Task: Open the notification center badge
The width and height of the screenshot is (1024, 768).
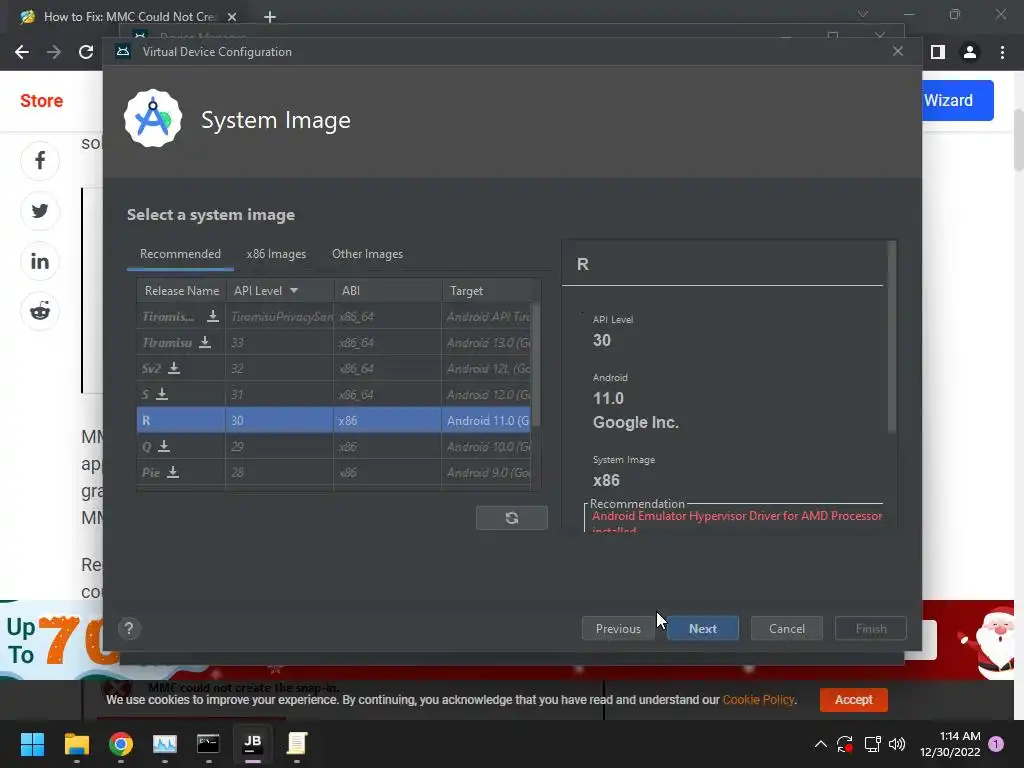Action: tap(996, 744)
